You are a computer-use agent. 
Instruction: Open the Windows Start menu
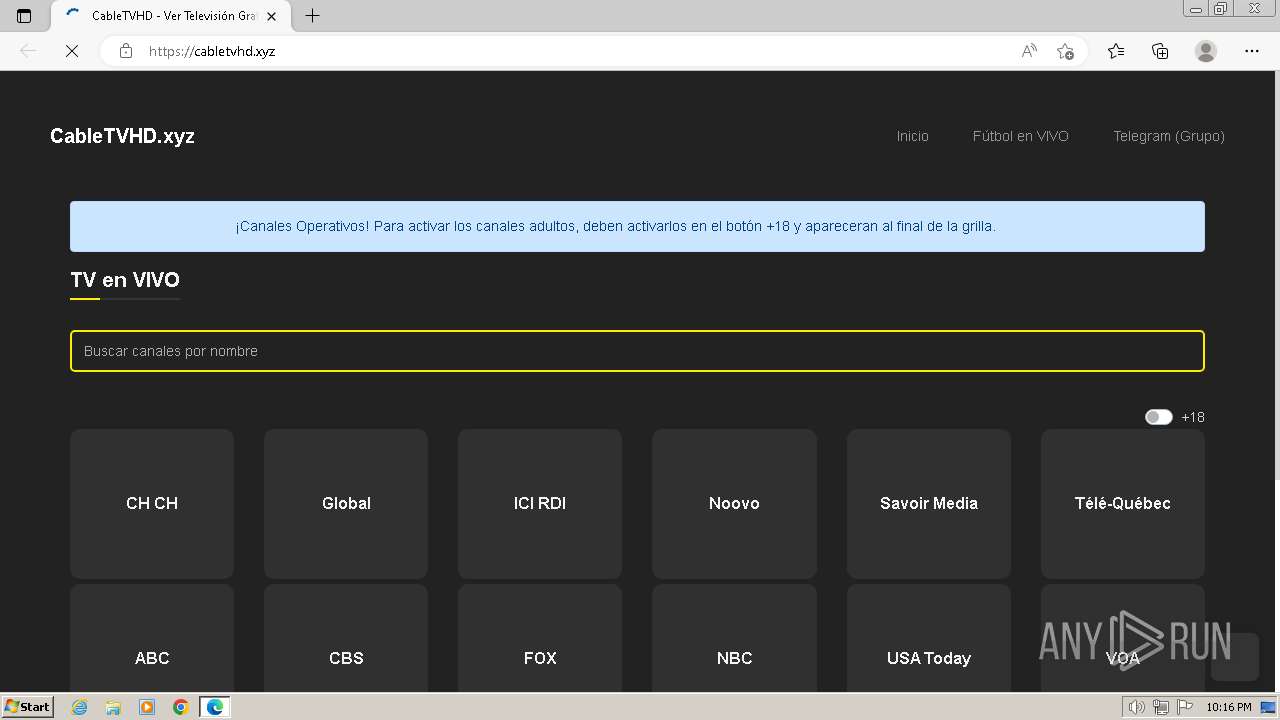pyautogui.click(x=28, y=707)
